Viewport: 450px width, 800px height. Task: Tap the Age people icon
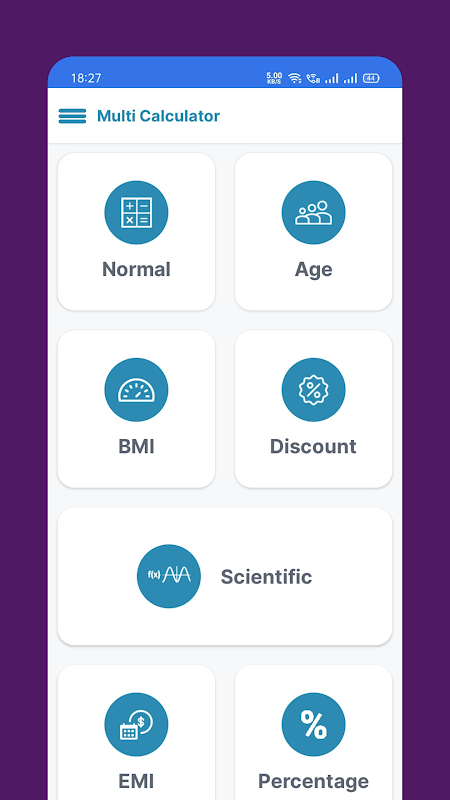pyautogui.click(x=313, y=212)
